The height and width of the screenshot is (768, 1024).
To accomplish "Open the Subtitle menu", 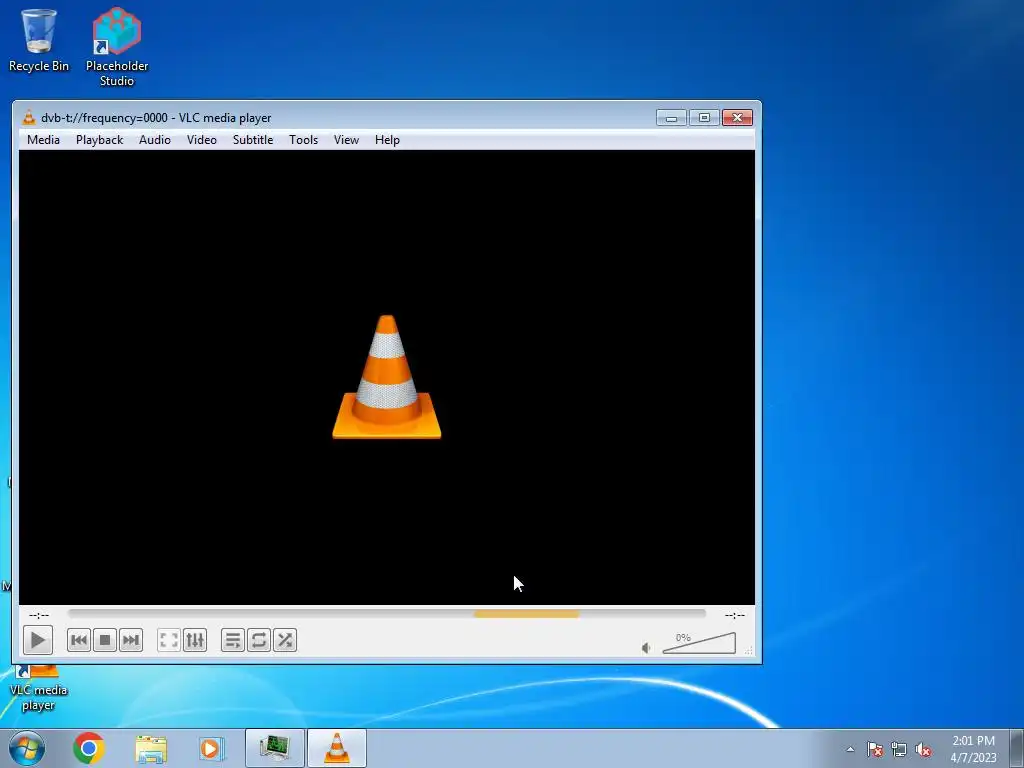I will (x=253, y=140).
